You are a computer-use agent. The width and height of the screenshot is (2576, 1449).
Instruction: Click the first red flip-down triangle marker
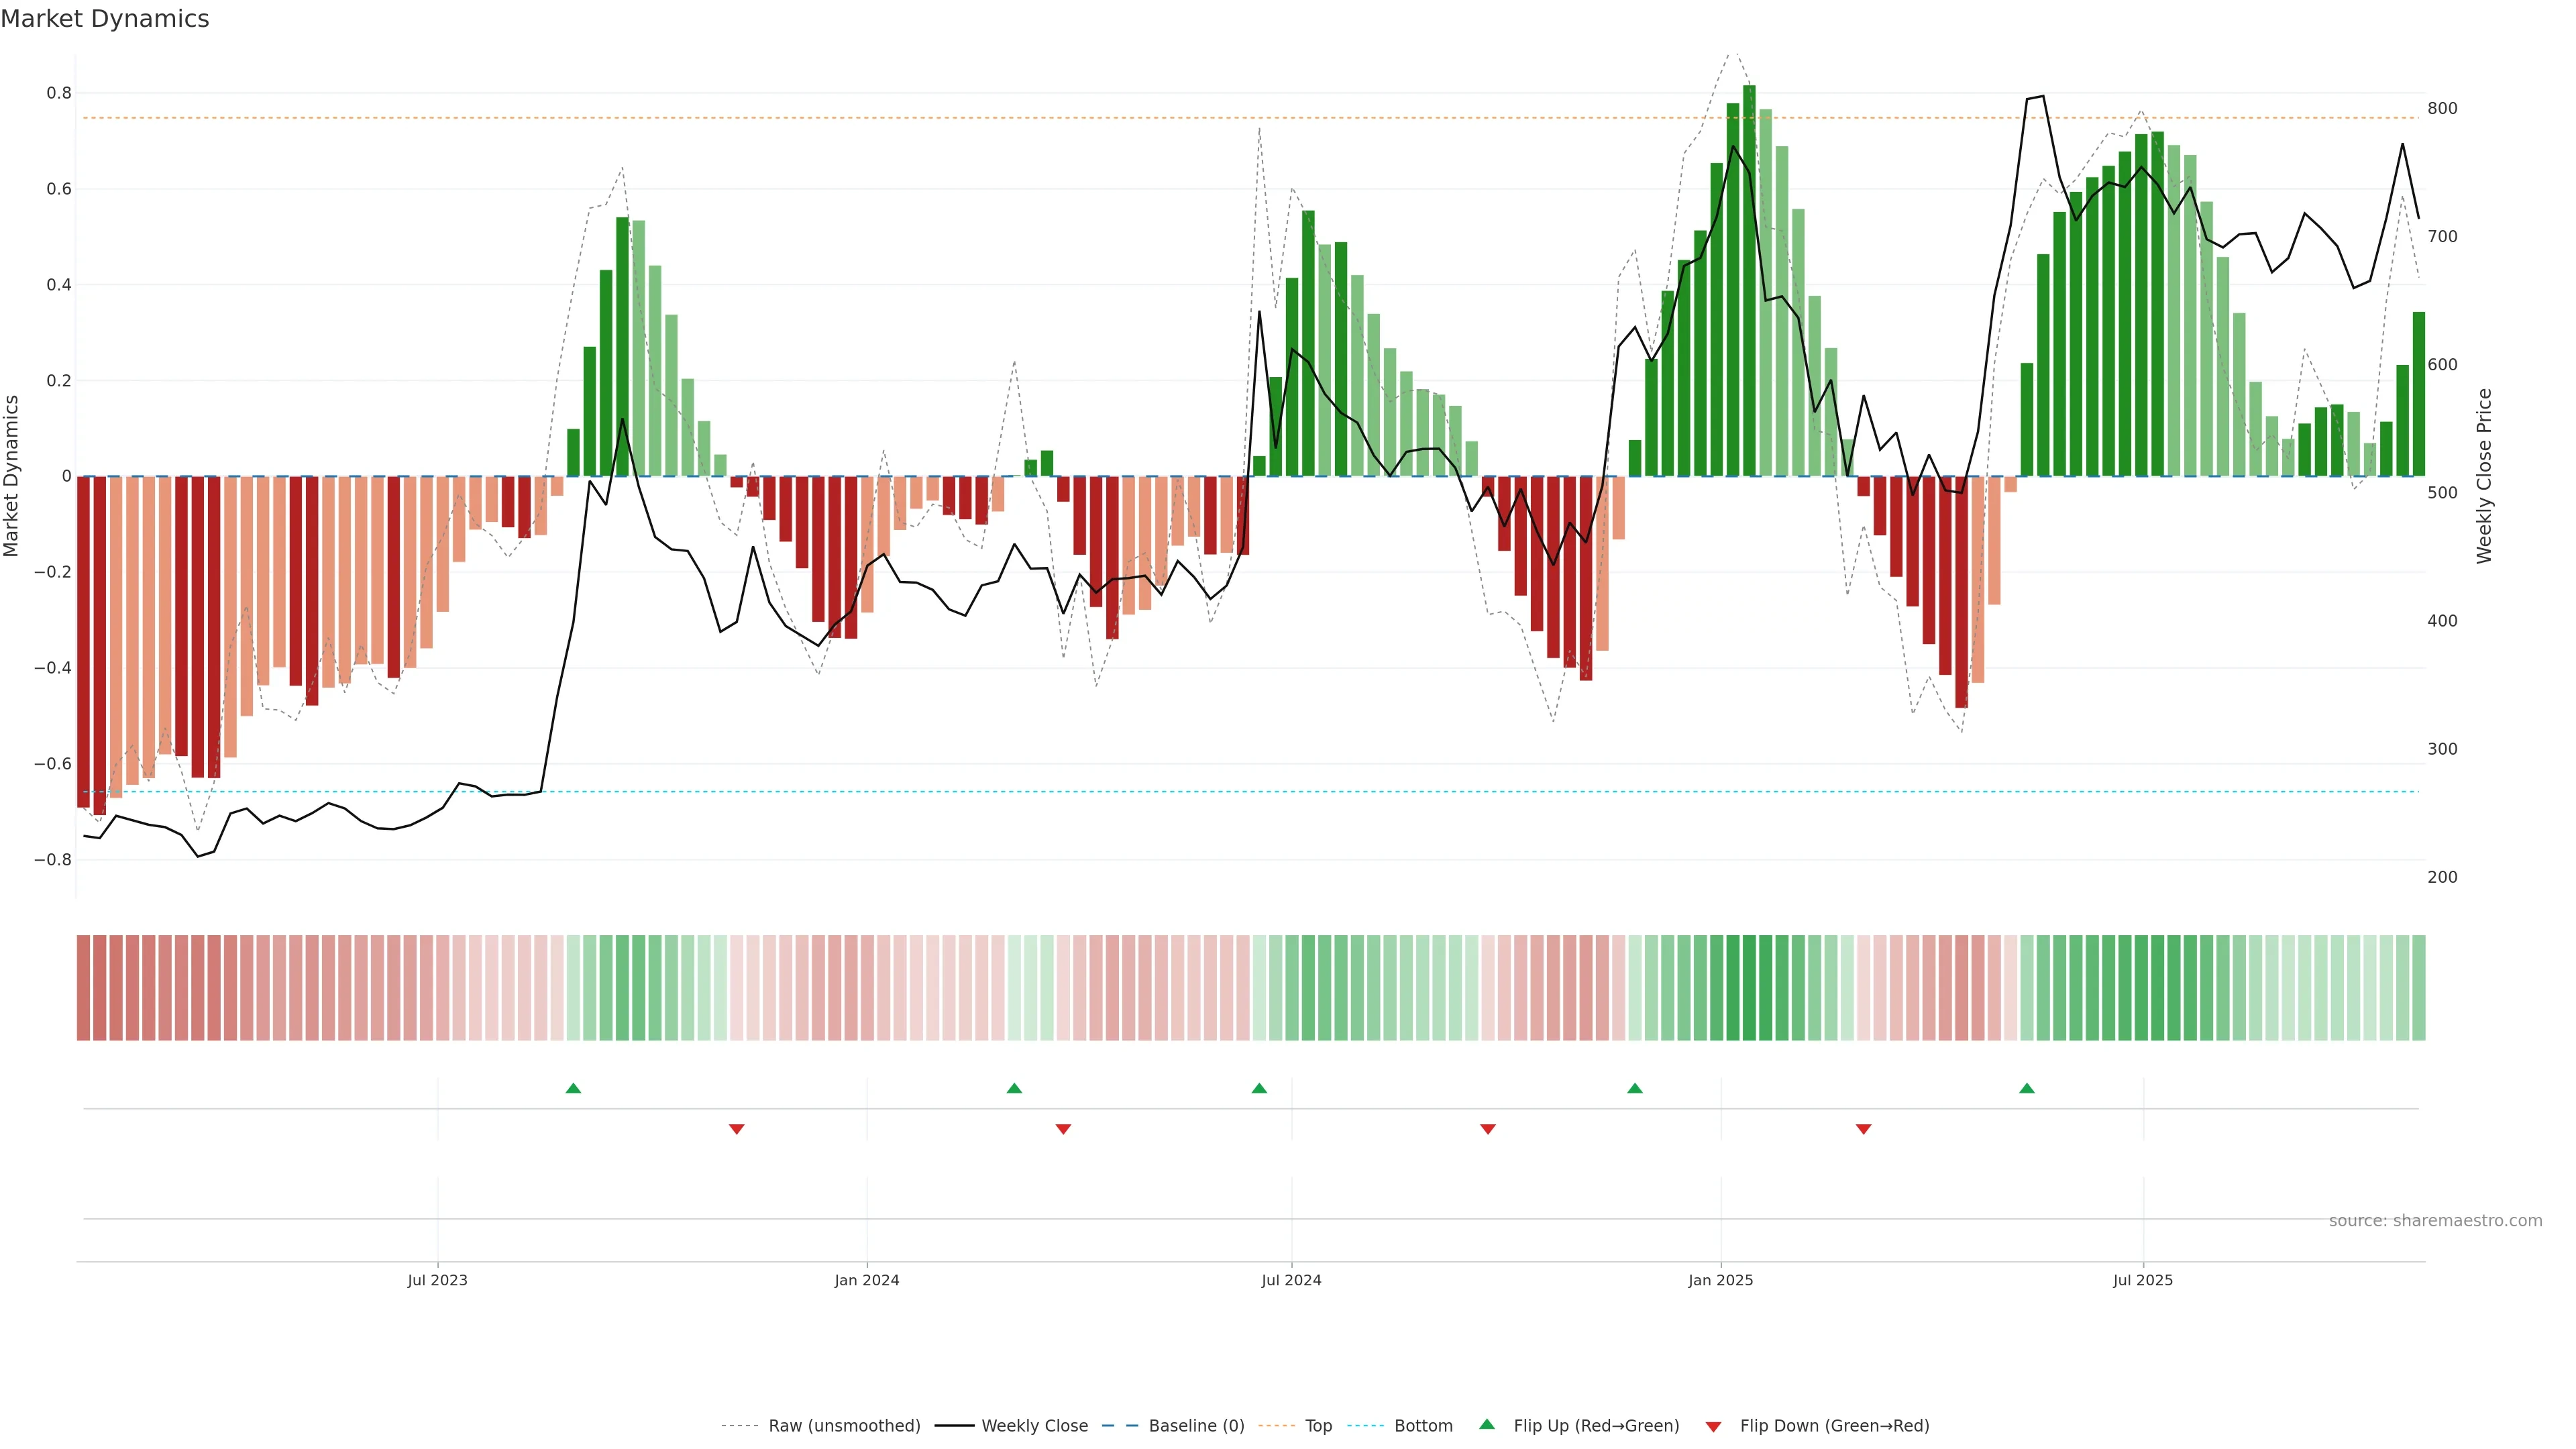click(737, 1129)
